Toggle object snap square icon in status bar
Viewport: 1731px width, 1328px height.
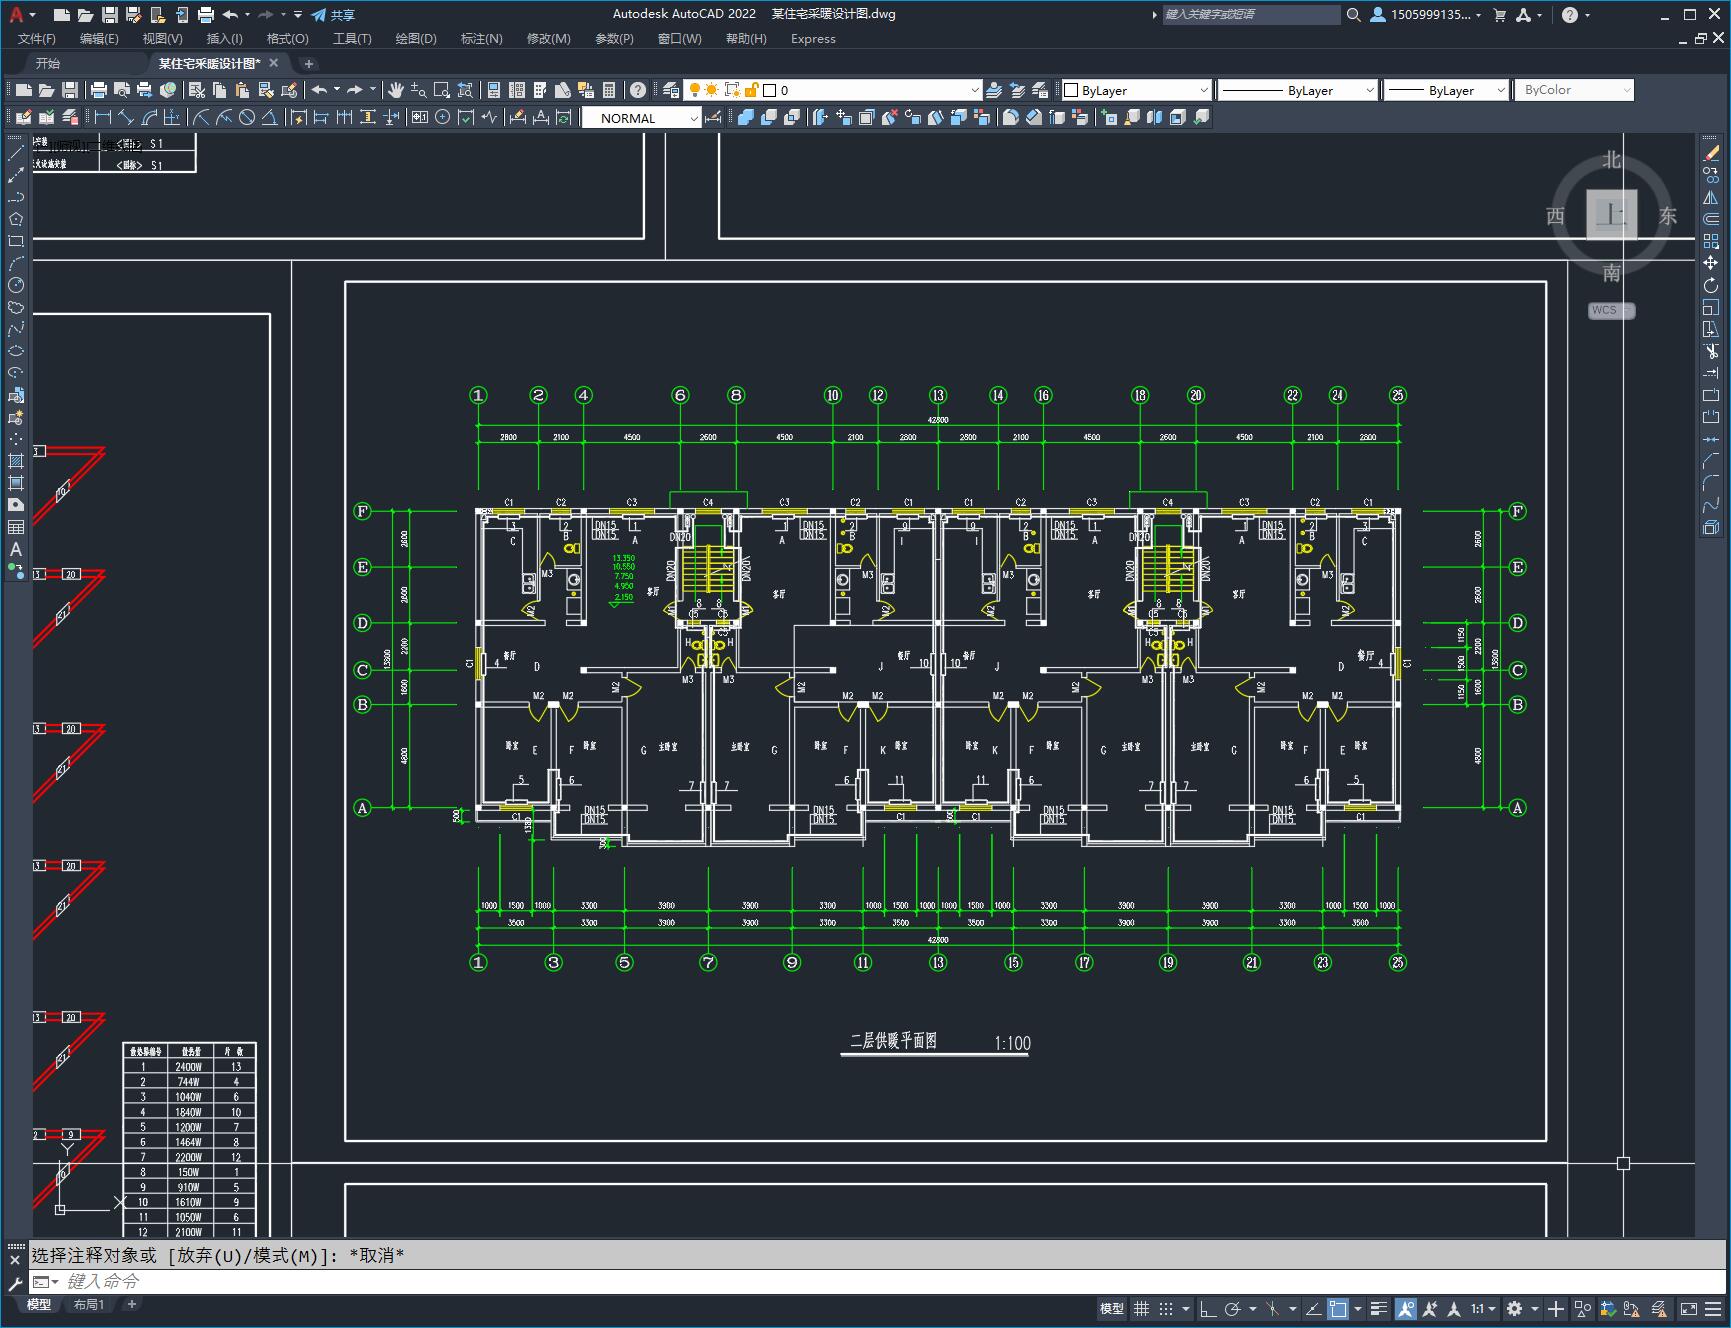pyautogui.click(x=1338, y=1308)
